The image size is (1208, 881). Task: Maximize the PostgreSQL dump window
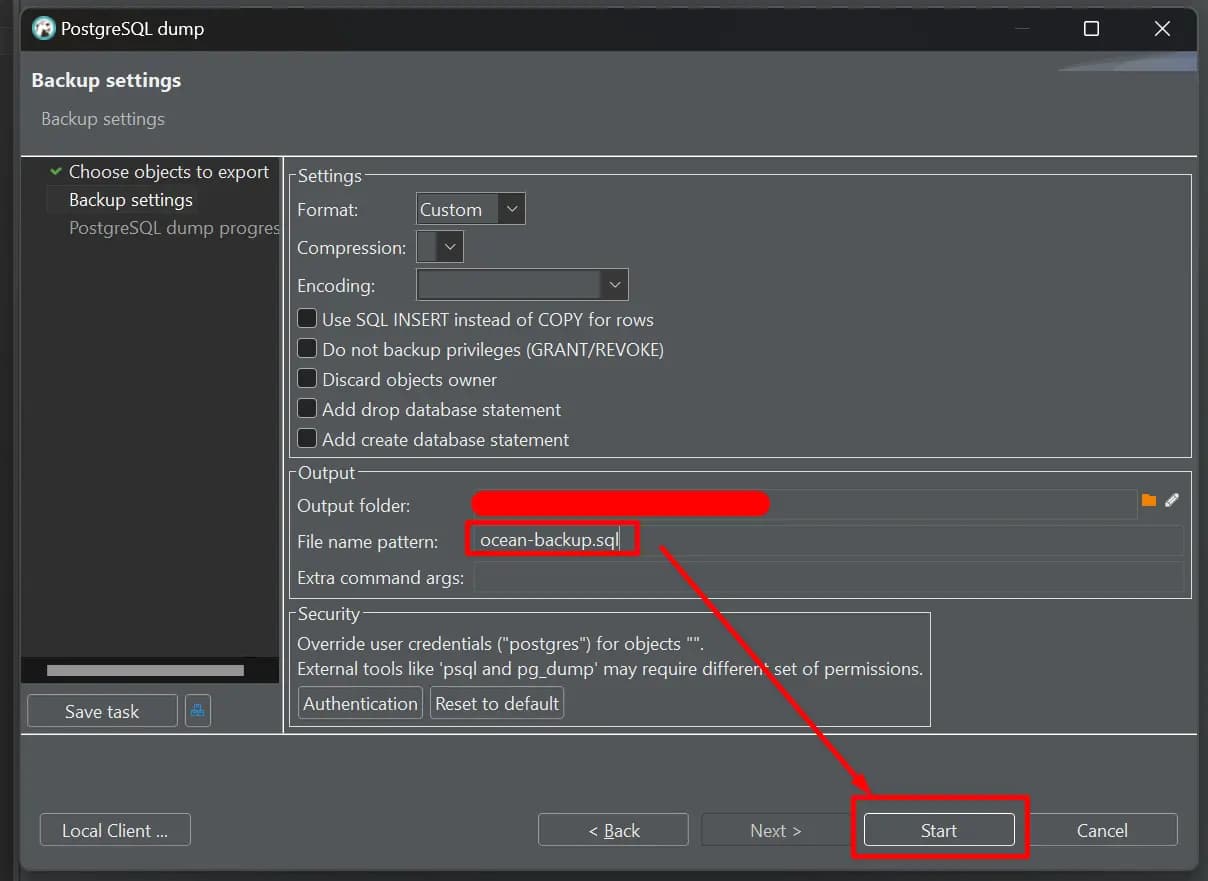(1091, 29)
